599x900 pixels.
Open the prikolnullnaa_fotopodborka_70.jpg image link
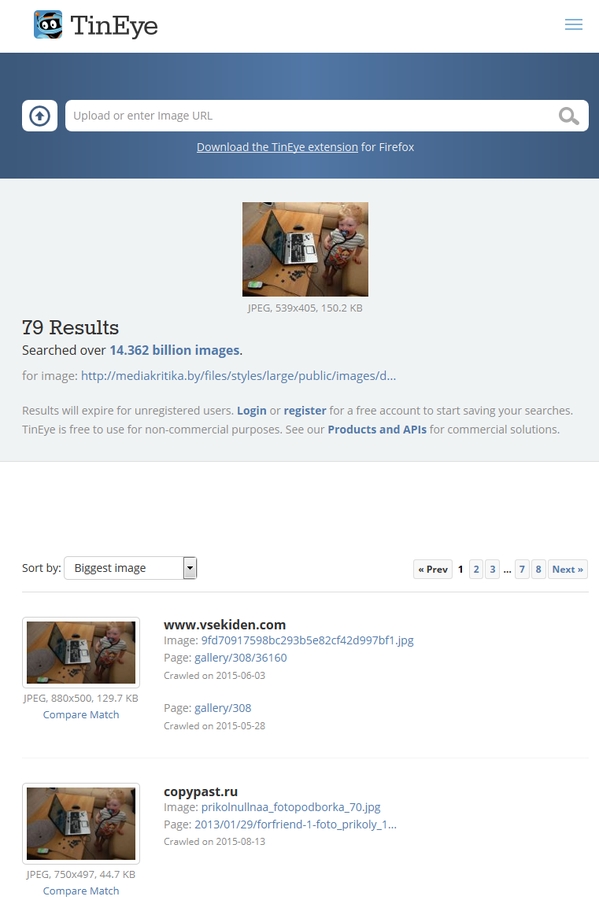click(x=290, y=807)
